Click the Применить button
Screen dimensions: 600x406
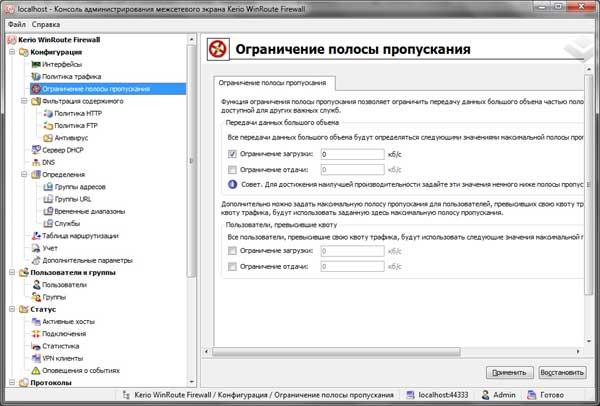(509, 372)
